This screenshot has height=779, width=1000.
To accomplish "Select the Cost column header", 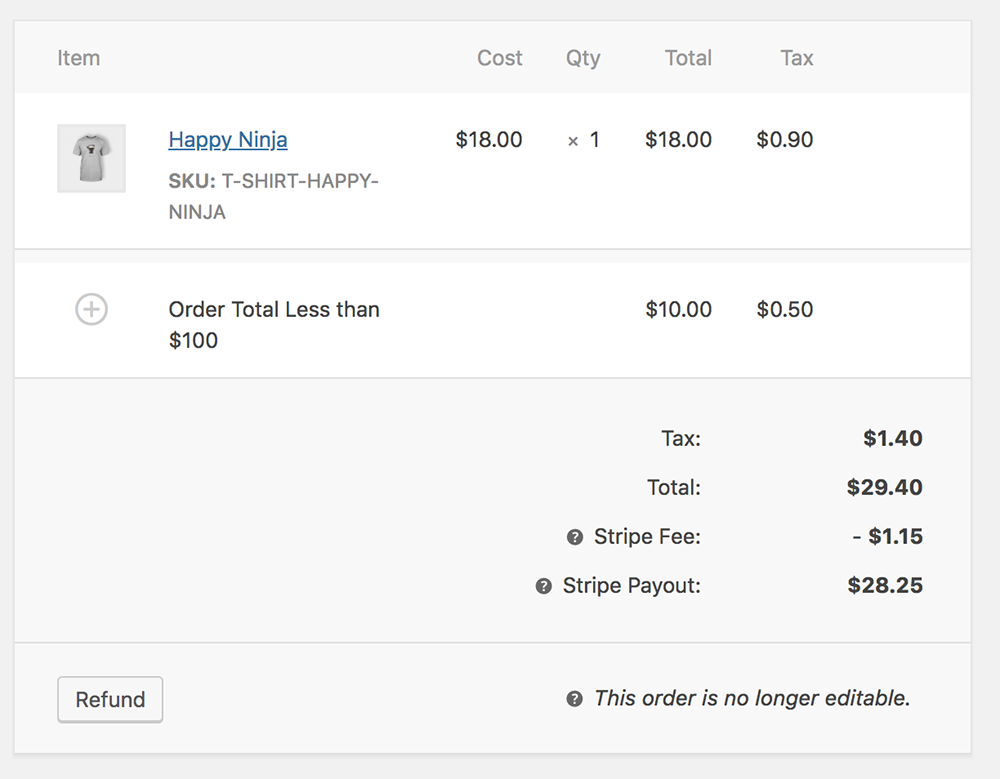I will [x=500, y=58].
